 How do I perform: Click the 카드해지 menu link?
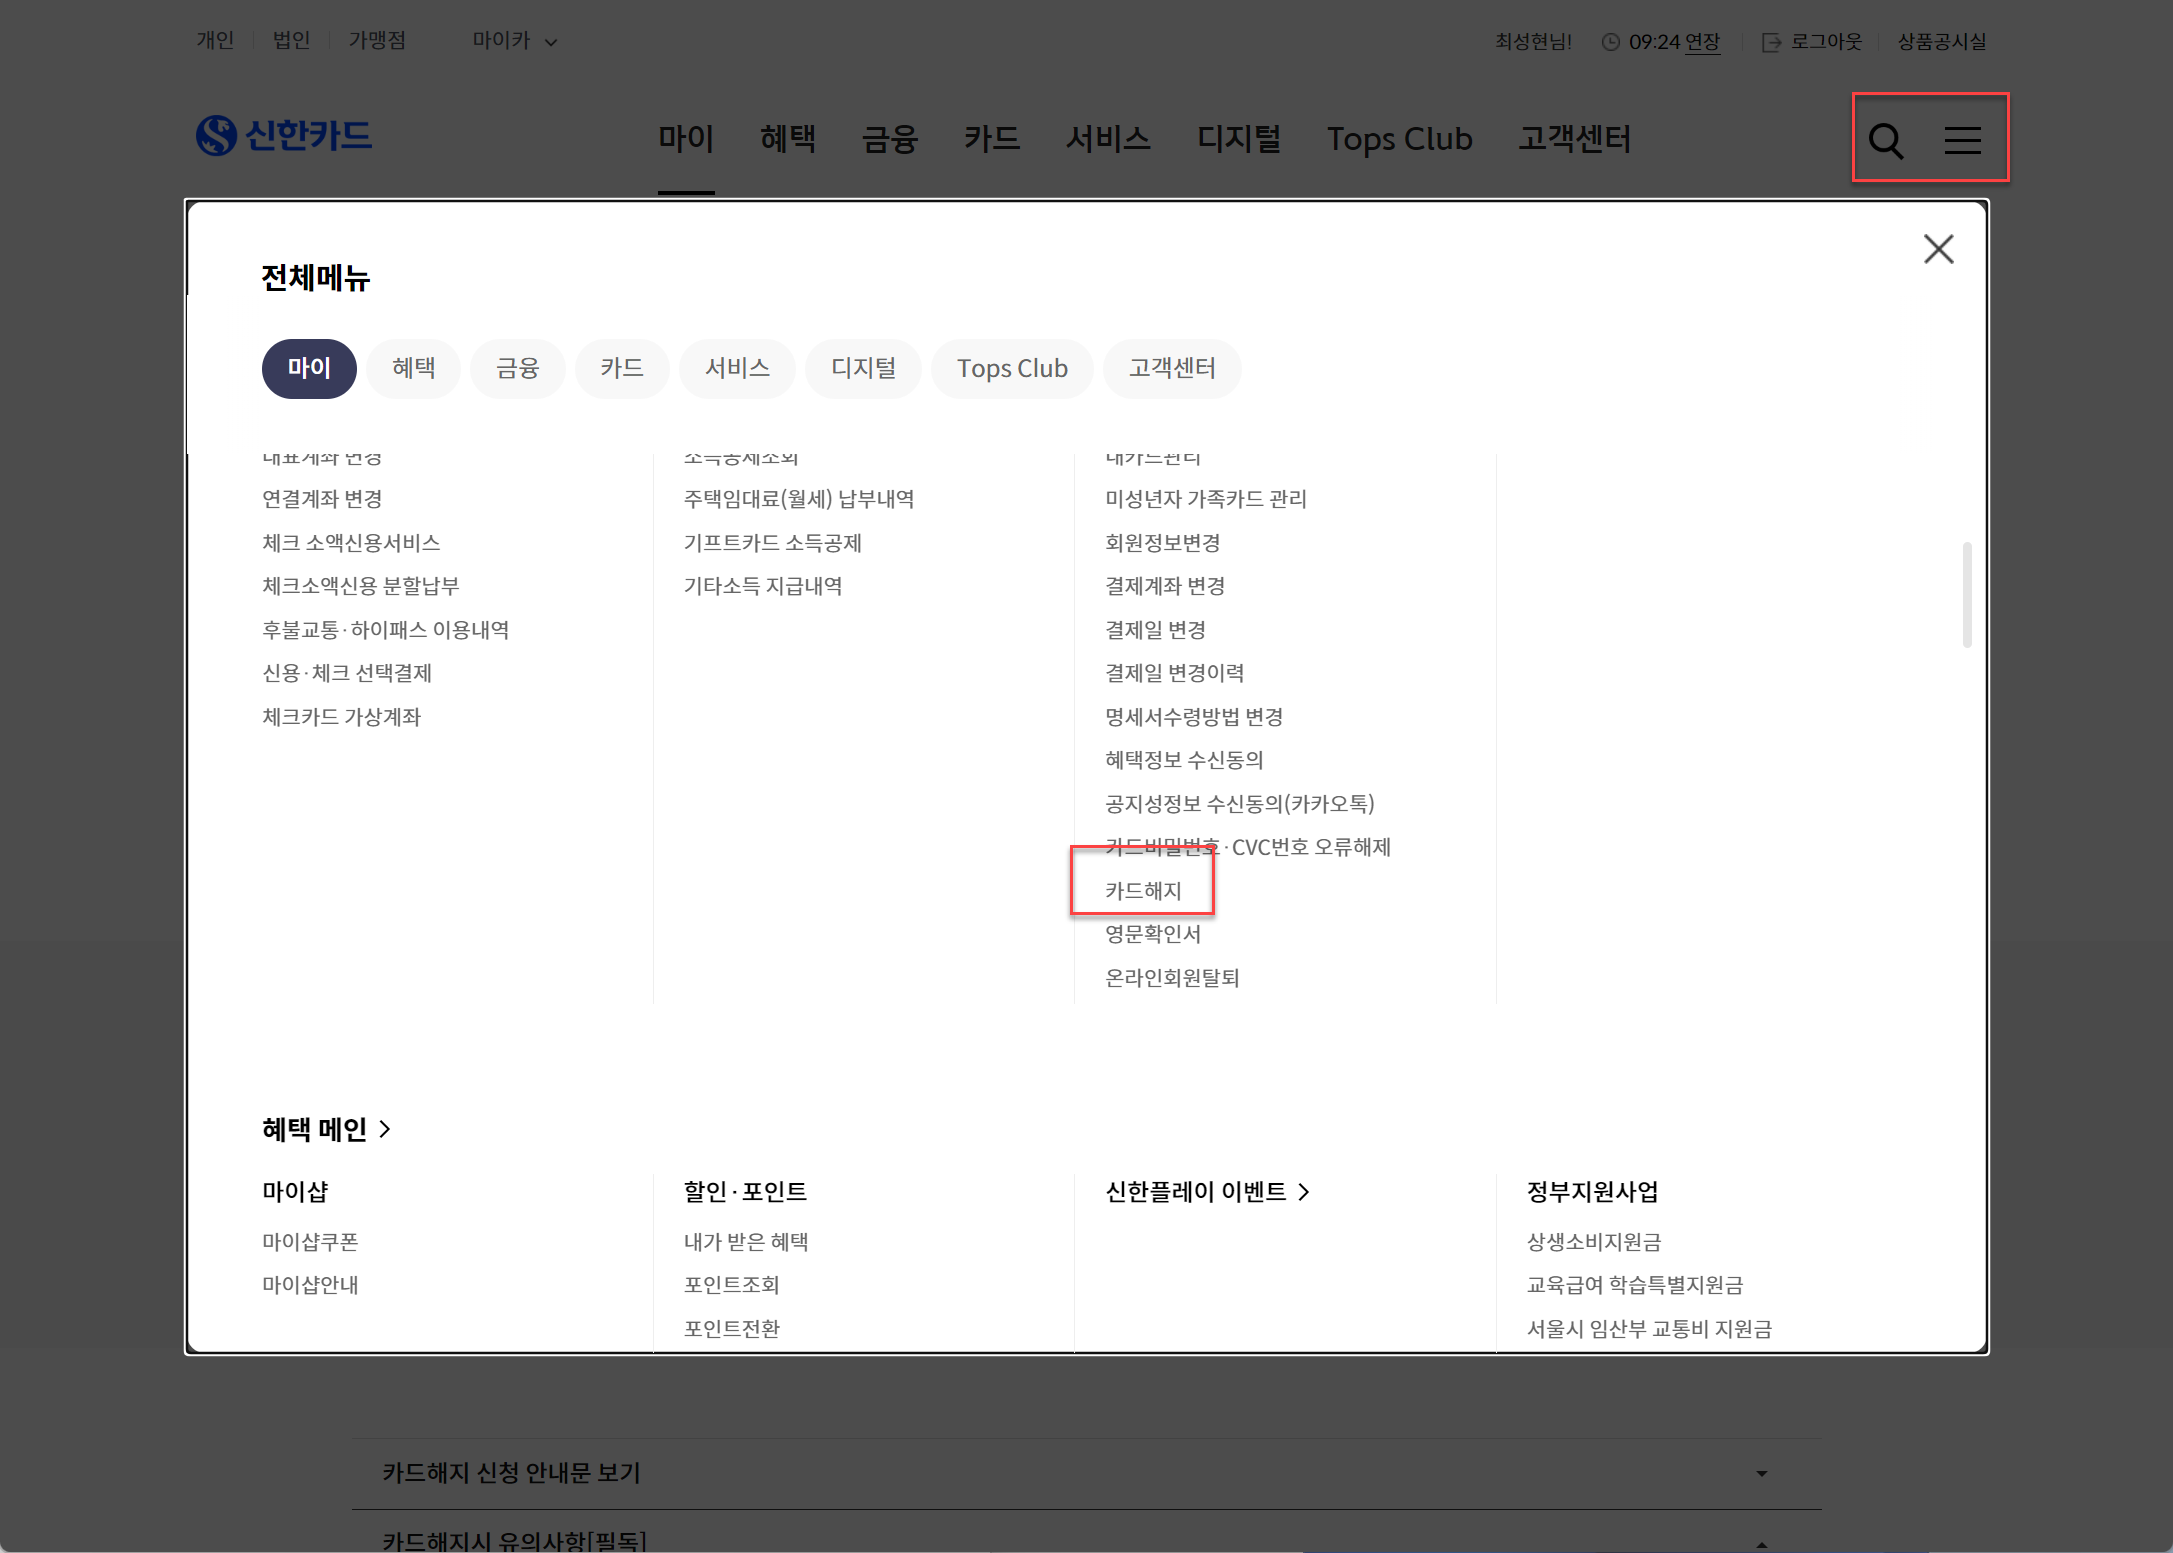1143,890
